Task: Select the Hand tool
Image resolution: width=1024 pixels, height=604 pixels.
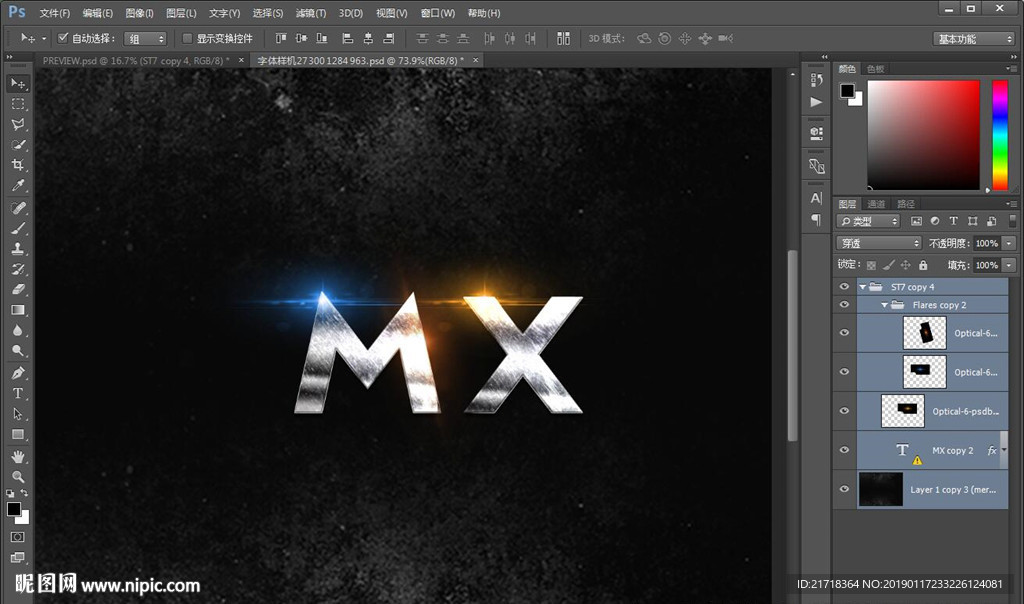Action: coord(18,456)
